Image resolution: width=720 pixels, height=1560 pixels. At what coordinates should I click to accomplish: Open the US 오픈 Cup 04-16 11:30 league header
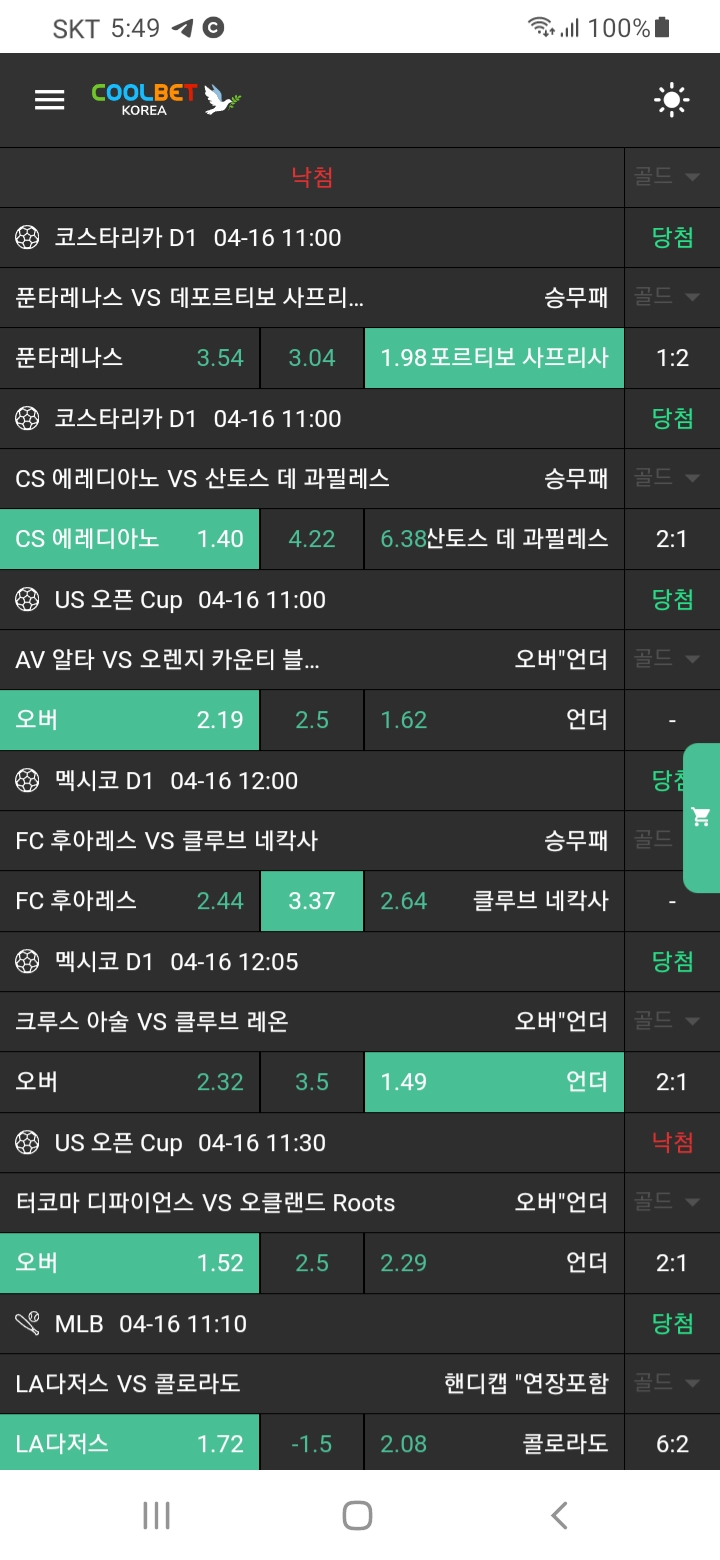190,1142
